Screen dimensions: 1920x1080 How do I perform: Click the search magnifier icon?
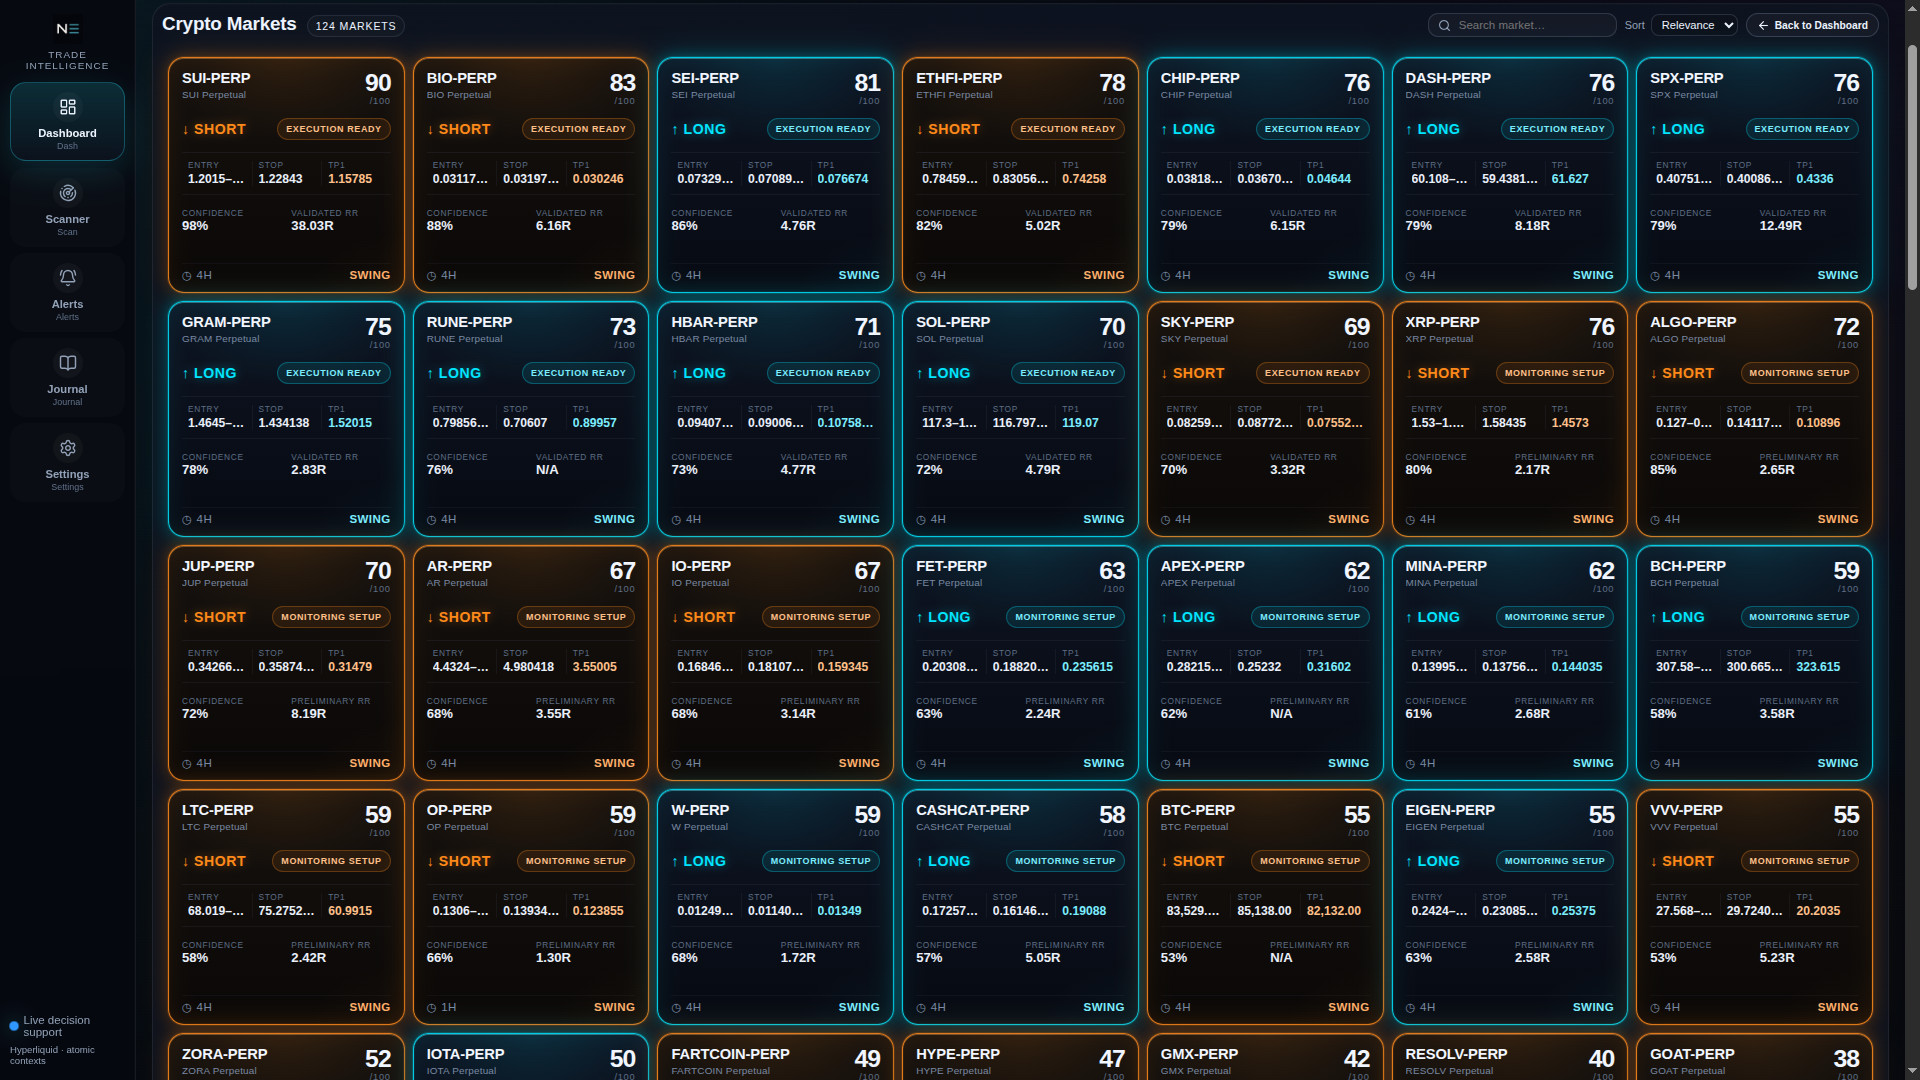[x=1445, y=26]
